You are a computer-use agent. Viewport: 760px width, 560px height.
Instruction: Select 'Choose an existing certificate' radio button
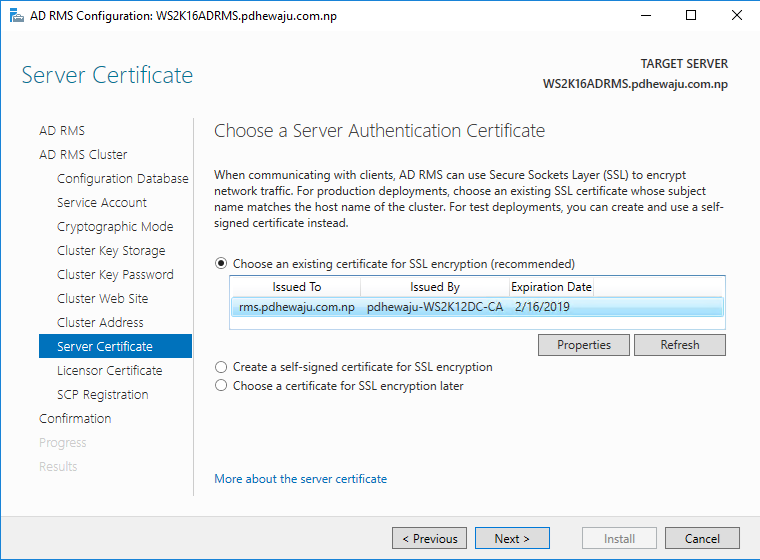pyautogui.click(x=221, y=264)
